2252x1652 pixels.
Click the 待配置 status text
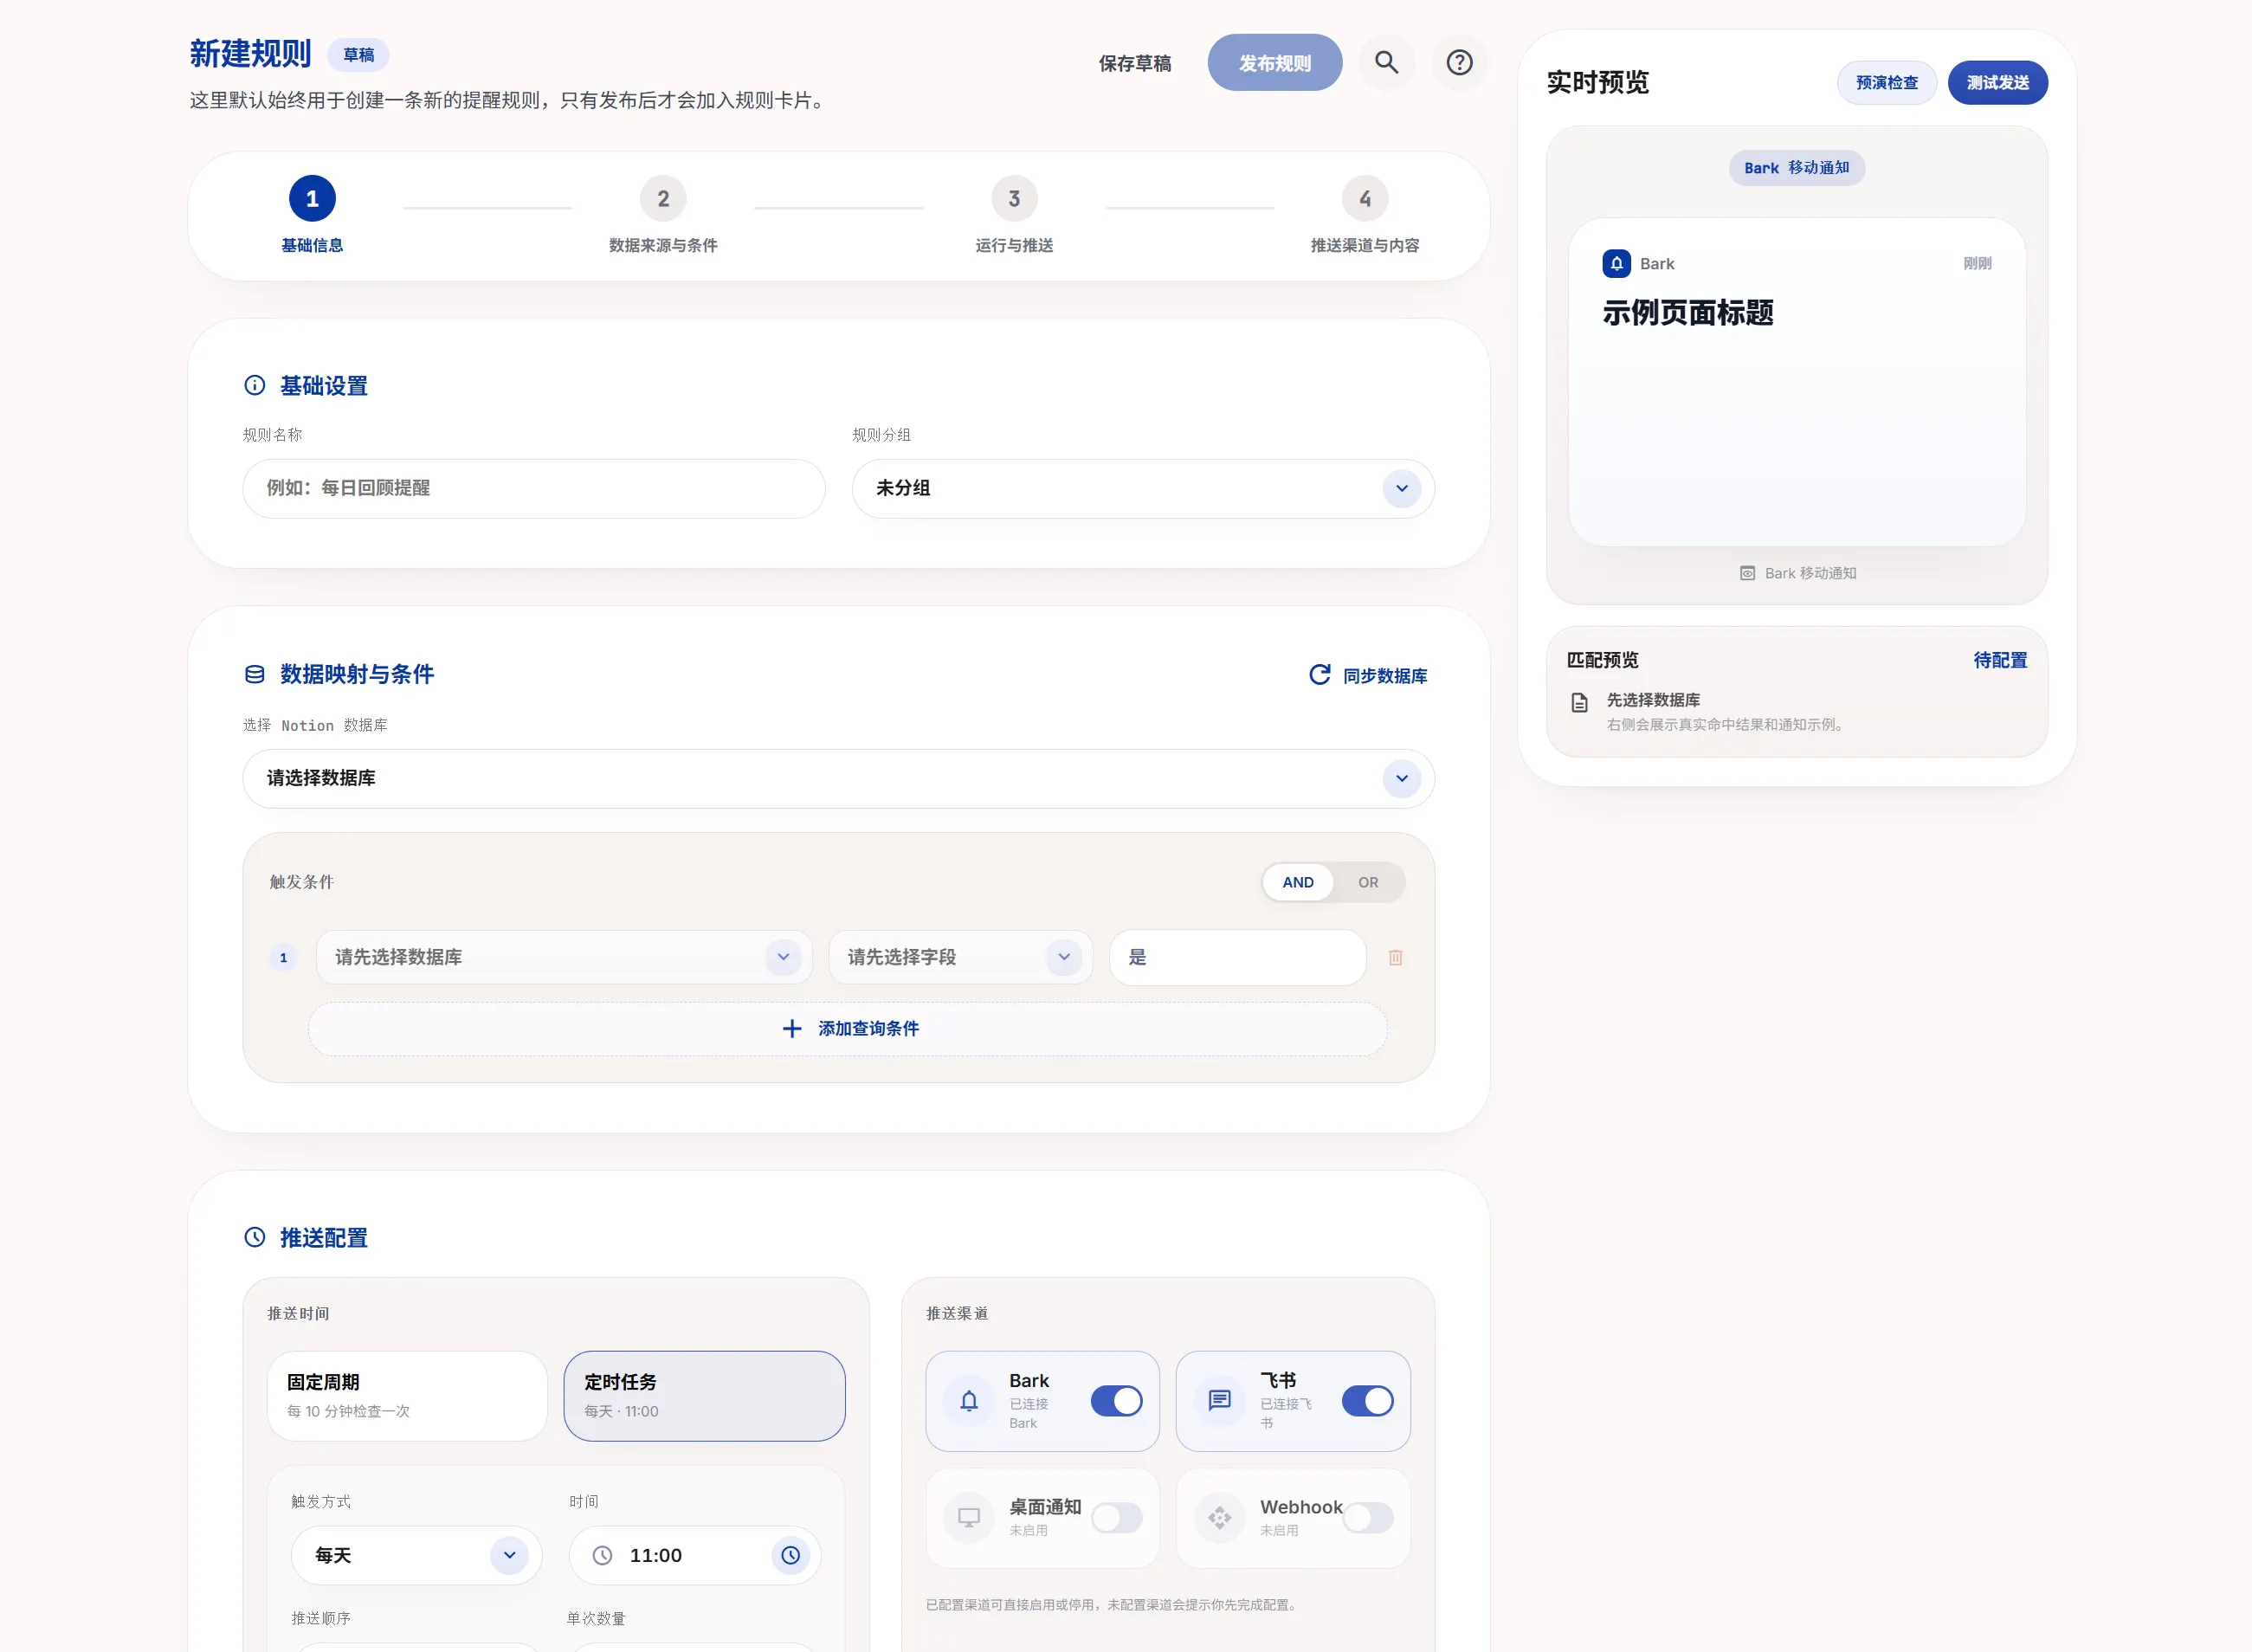2000,660
